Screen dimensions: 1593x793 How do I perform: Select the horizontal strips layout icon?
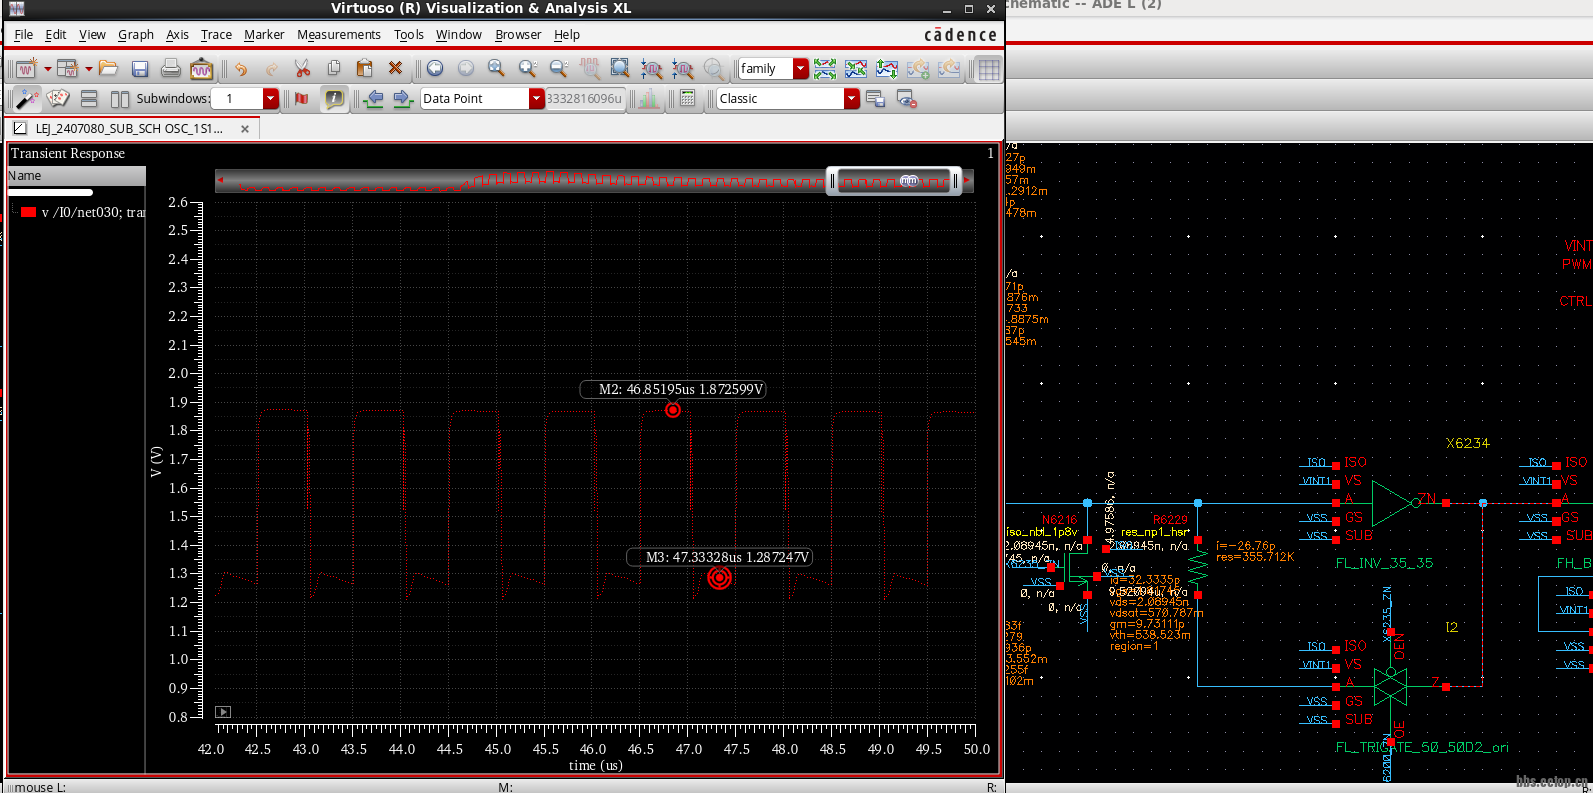pos(89,99)
